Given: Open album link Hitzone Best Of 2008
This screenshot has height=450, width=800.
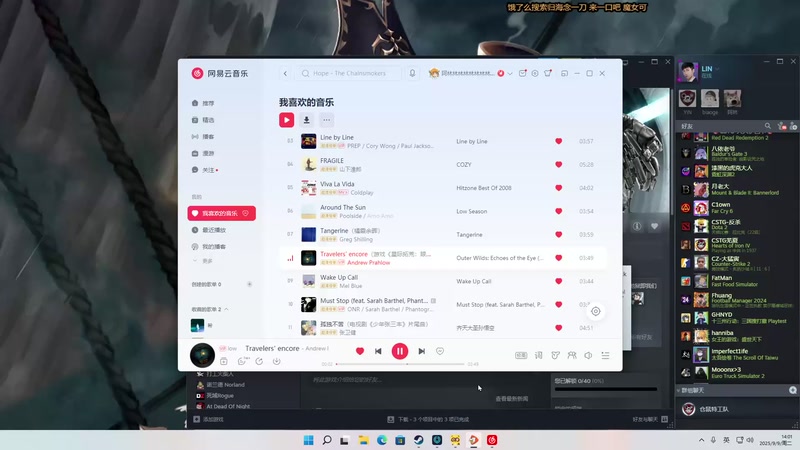Looking at the screenshot, I should pos(484,188).
